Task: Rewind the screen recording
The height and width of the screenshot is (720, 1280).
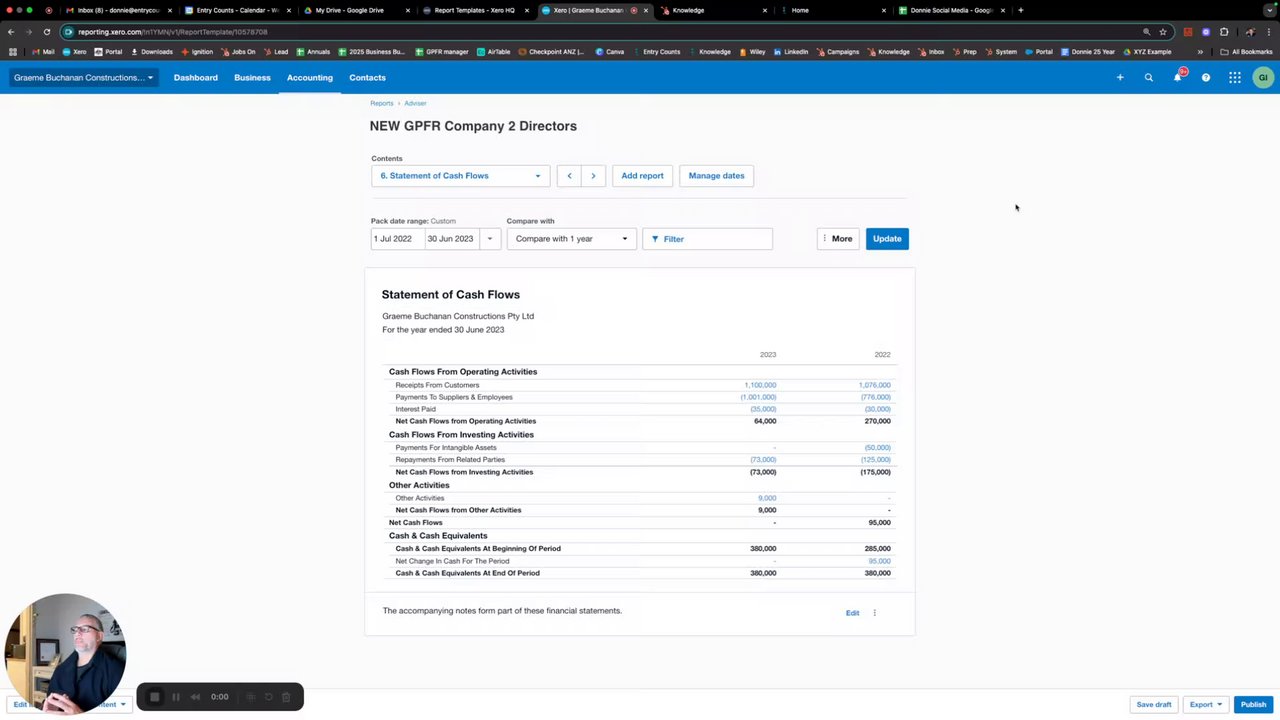Action: (x=196, y=697)
